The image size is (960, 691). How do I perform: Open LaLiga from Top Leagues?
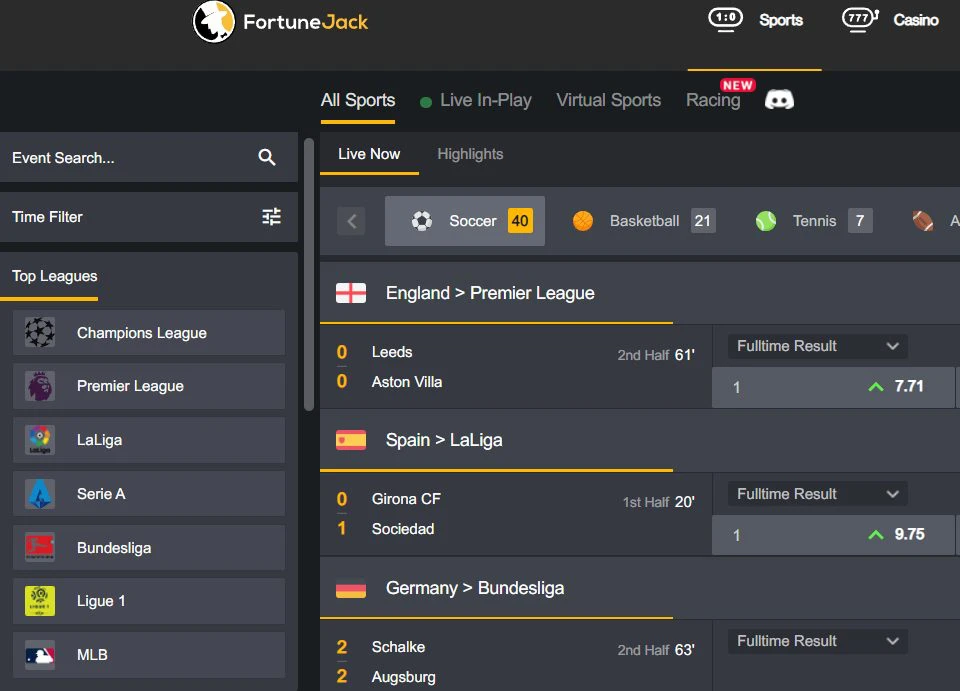coord(149,439)
